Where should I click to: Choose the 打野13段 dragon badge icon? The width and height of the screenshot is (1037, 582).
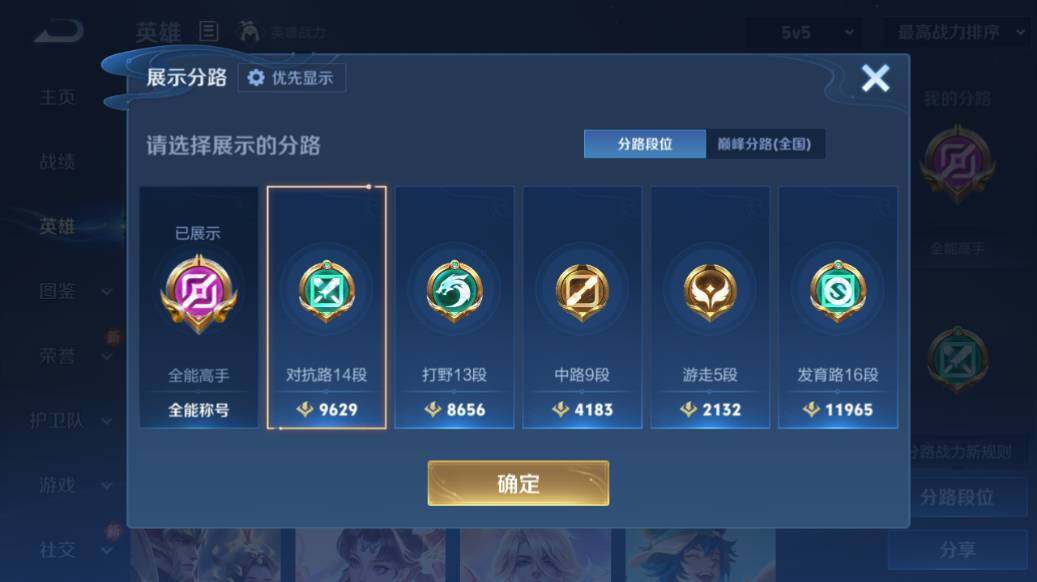[454, 291]
